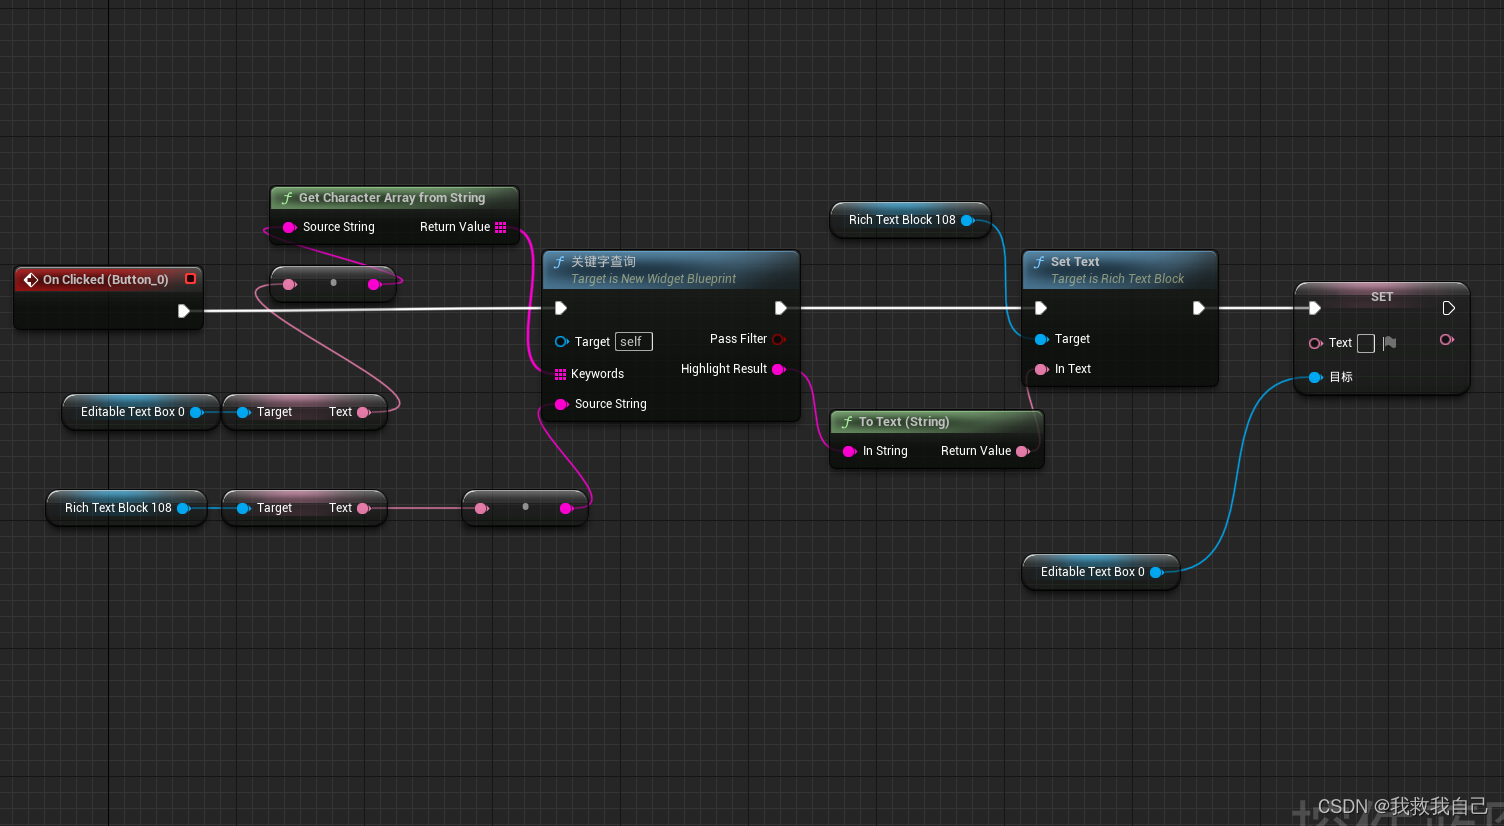
Task: Select the SET node header
Action: click(x=1382, y=297)
